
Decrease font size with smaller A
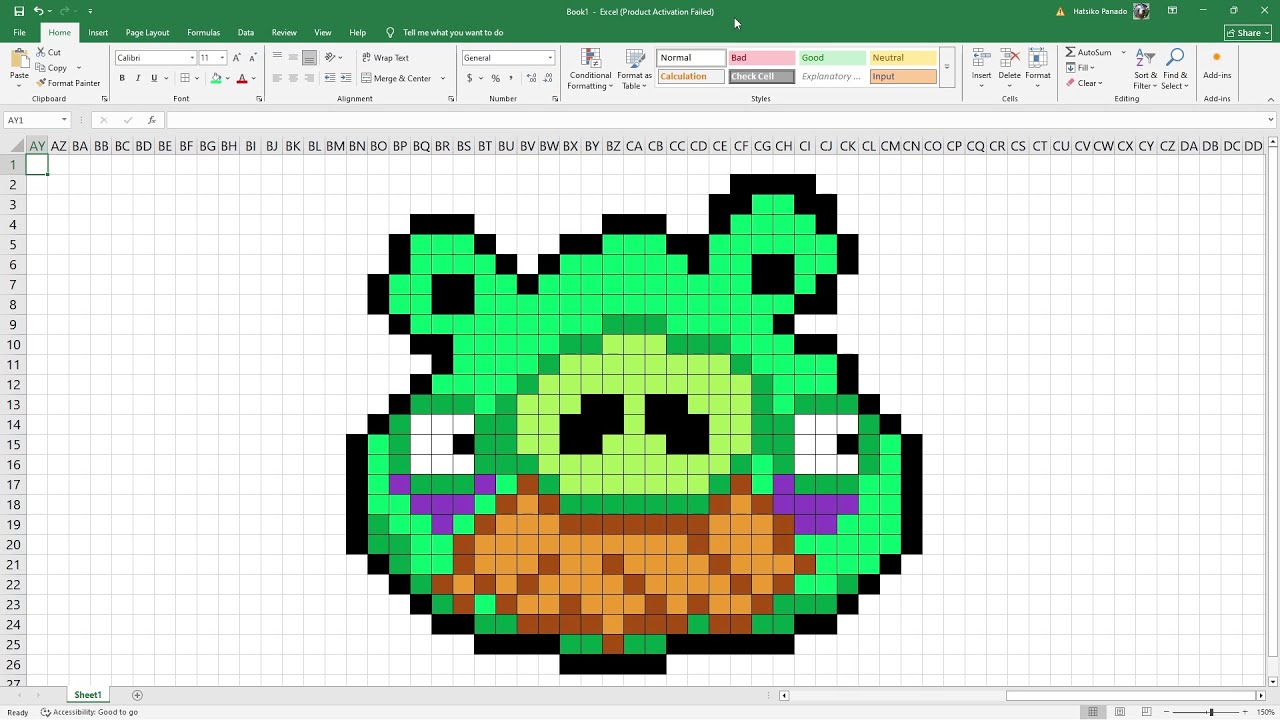pos(252,58)
